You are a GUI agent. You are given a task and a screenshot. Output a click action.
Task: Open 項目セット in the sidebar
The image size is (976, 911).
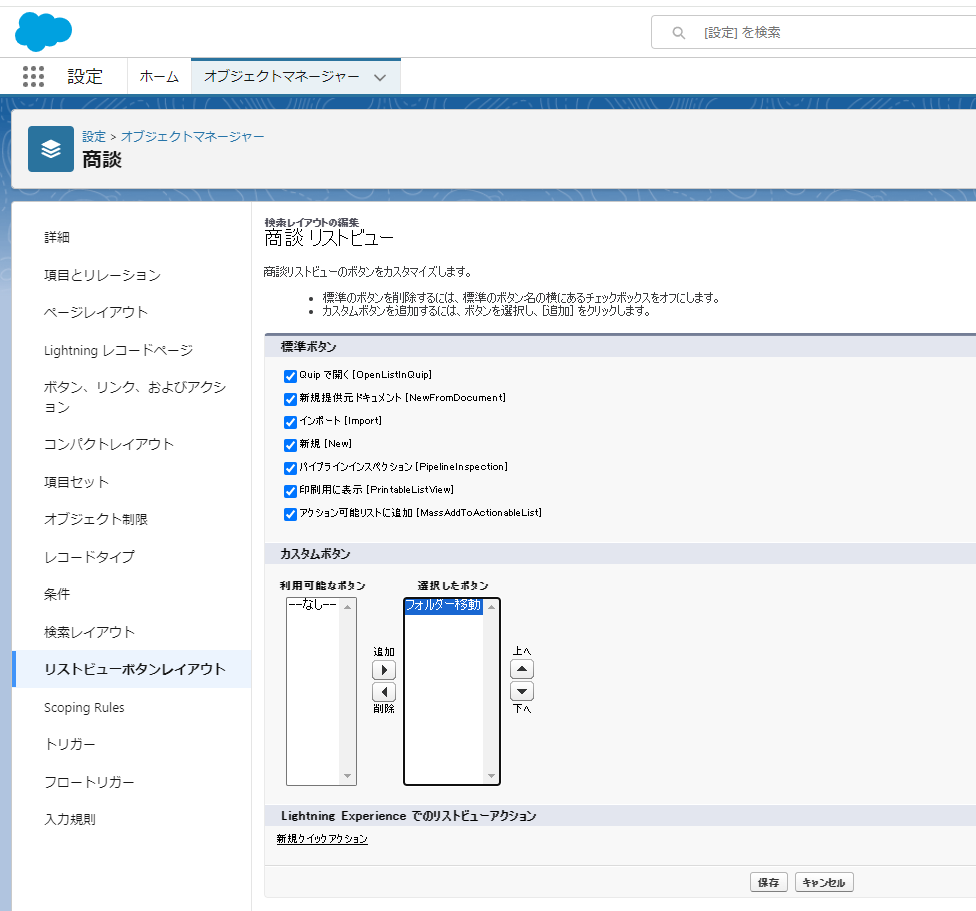pyautogui.click(x=76, y=482)
